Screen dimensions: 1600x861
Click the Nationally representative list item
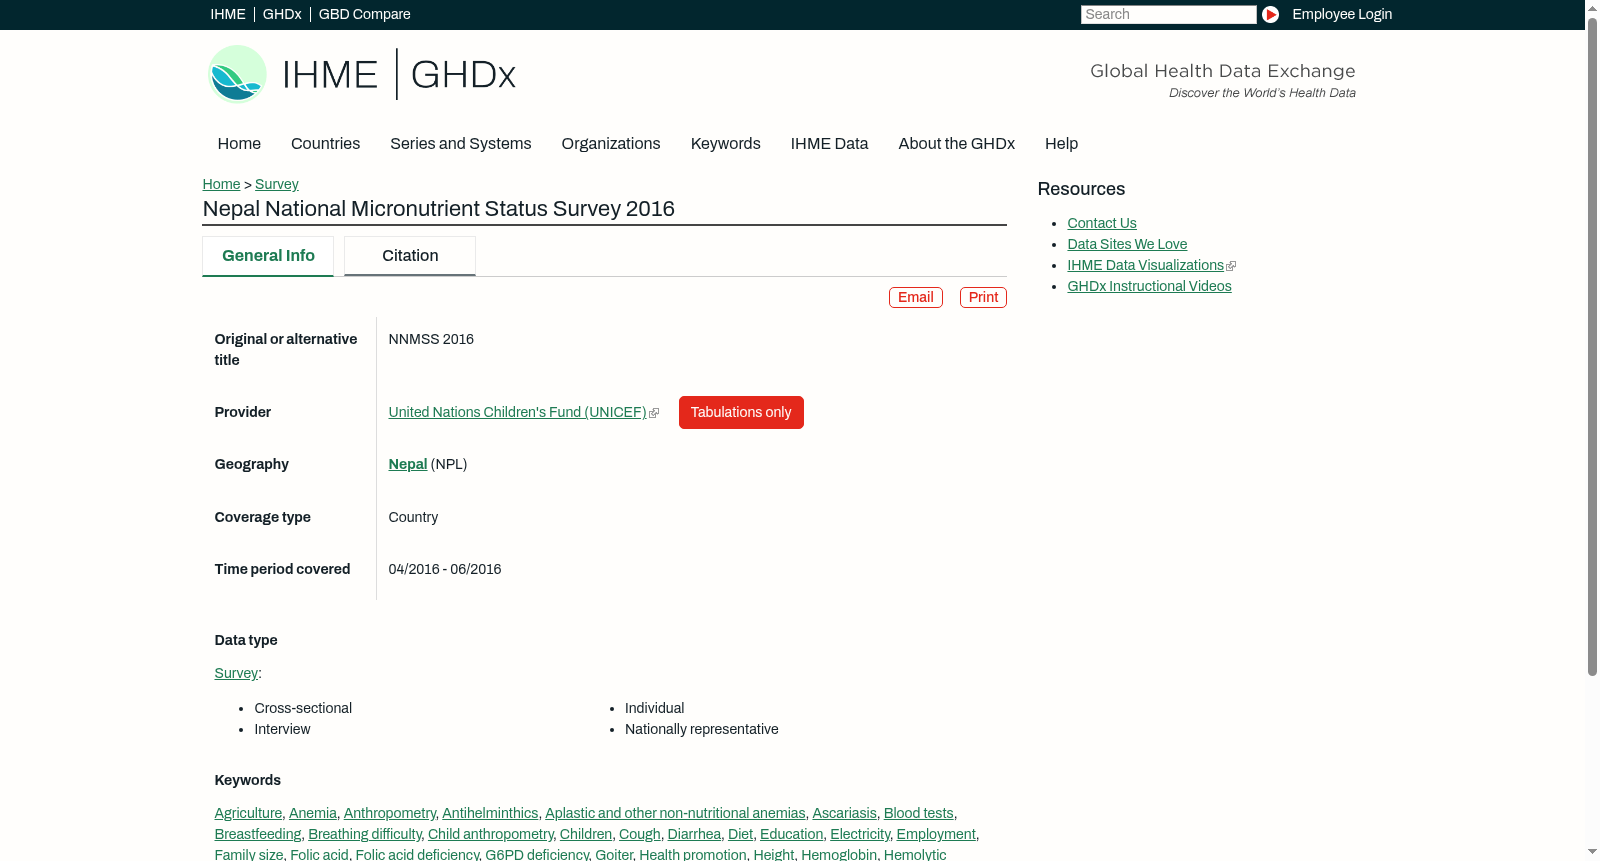(701, 729)
